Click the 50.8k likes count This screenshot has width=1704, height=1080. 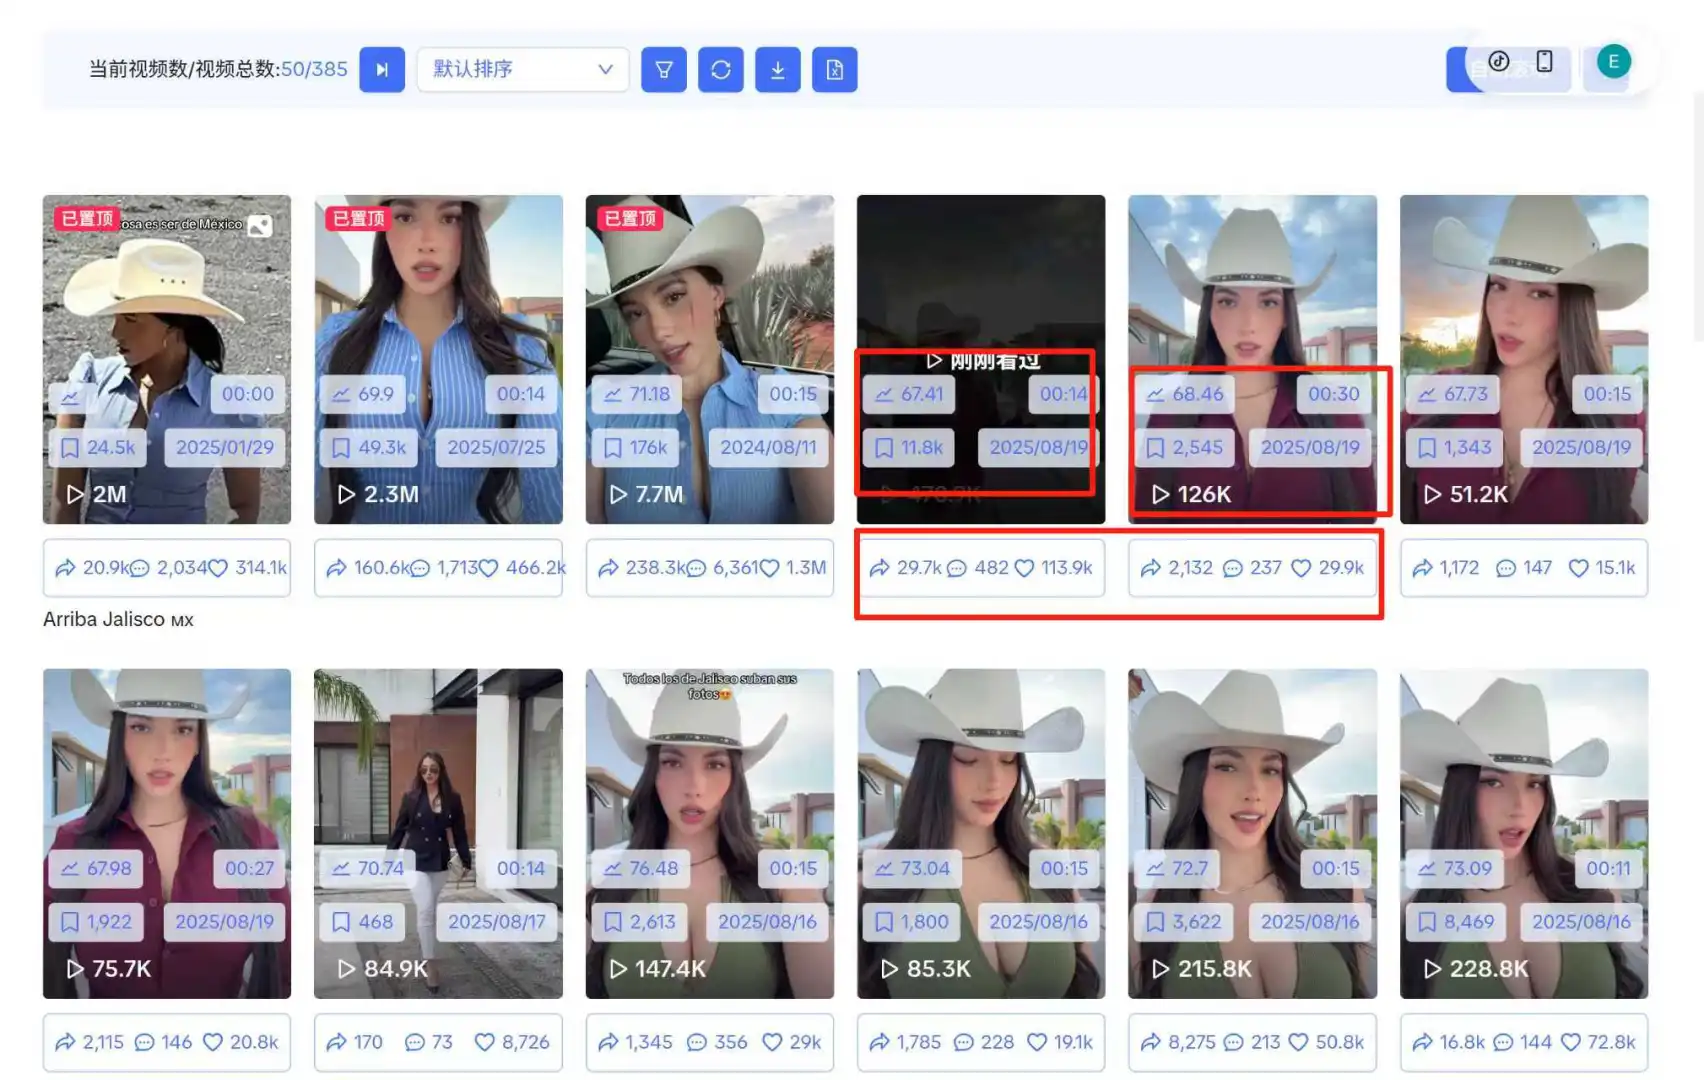click(1340, 1042)
